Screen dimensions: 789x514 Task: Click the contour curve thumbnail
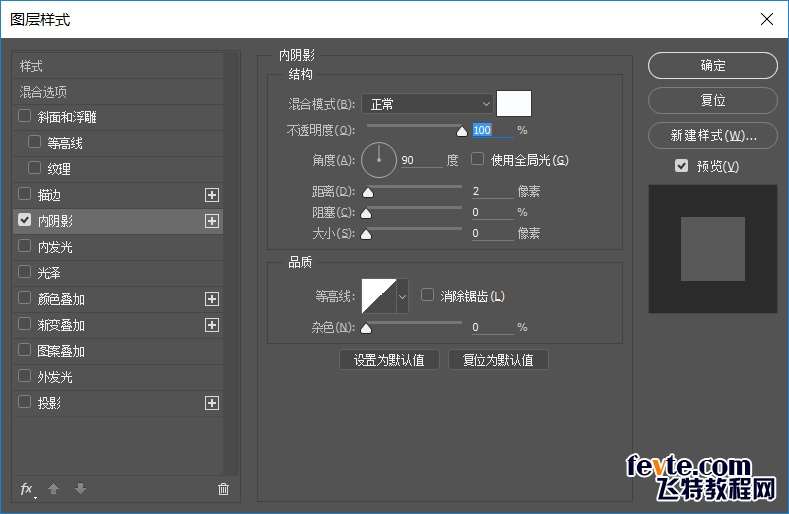[x=379, y=297]
